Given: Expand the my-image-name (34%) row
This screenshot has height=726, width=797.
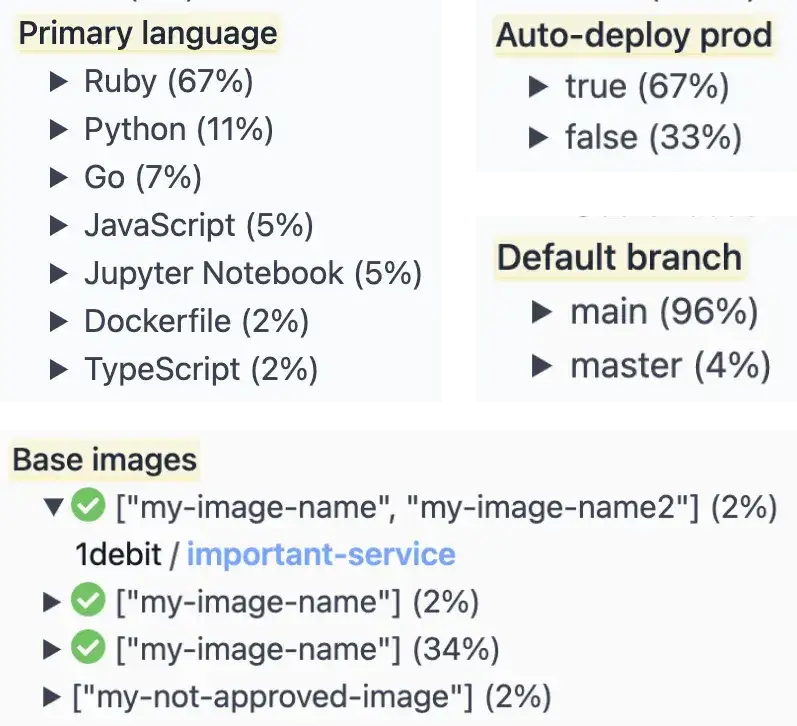Looking at the screenshot, I should point(52,650).
